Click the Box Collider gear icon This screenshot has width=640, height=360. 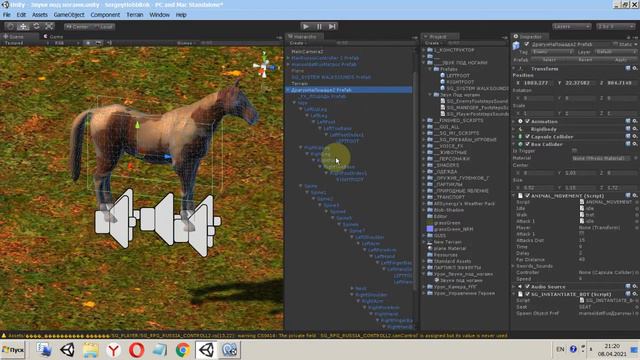[635, 144]
